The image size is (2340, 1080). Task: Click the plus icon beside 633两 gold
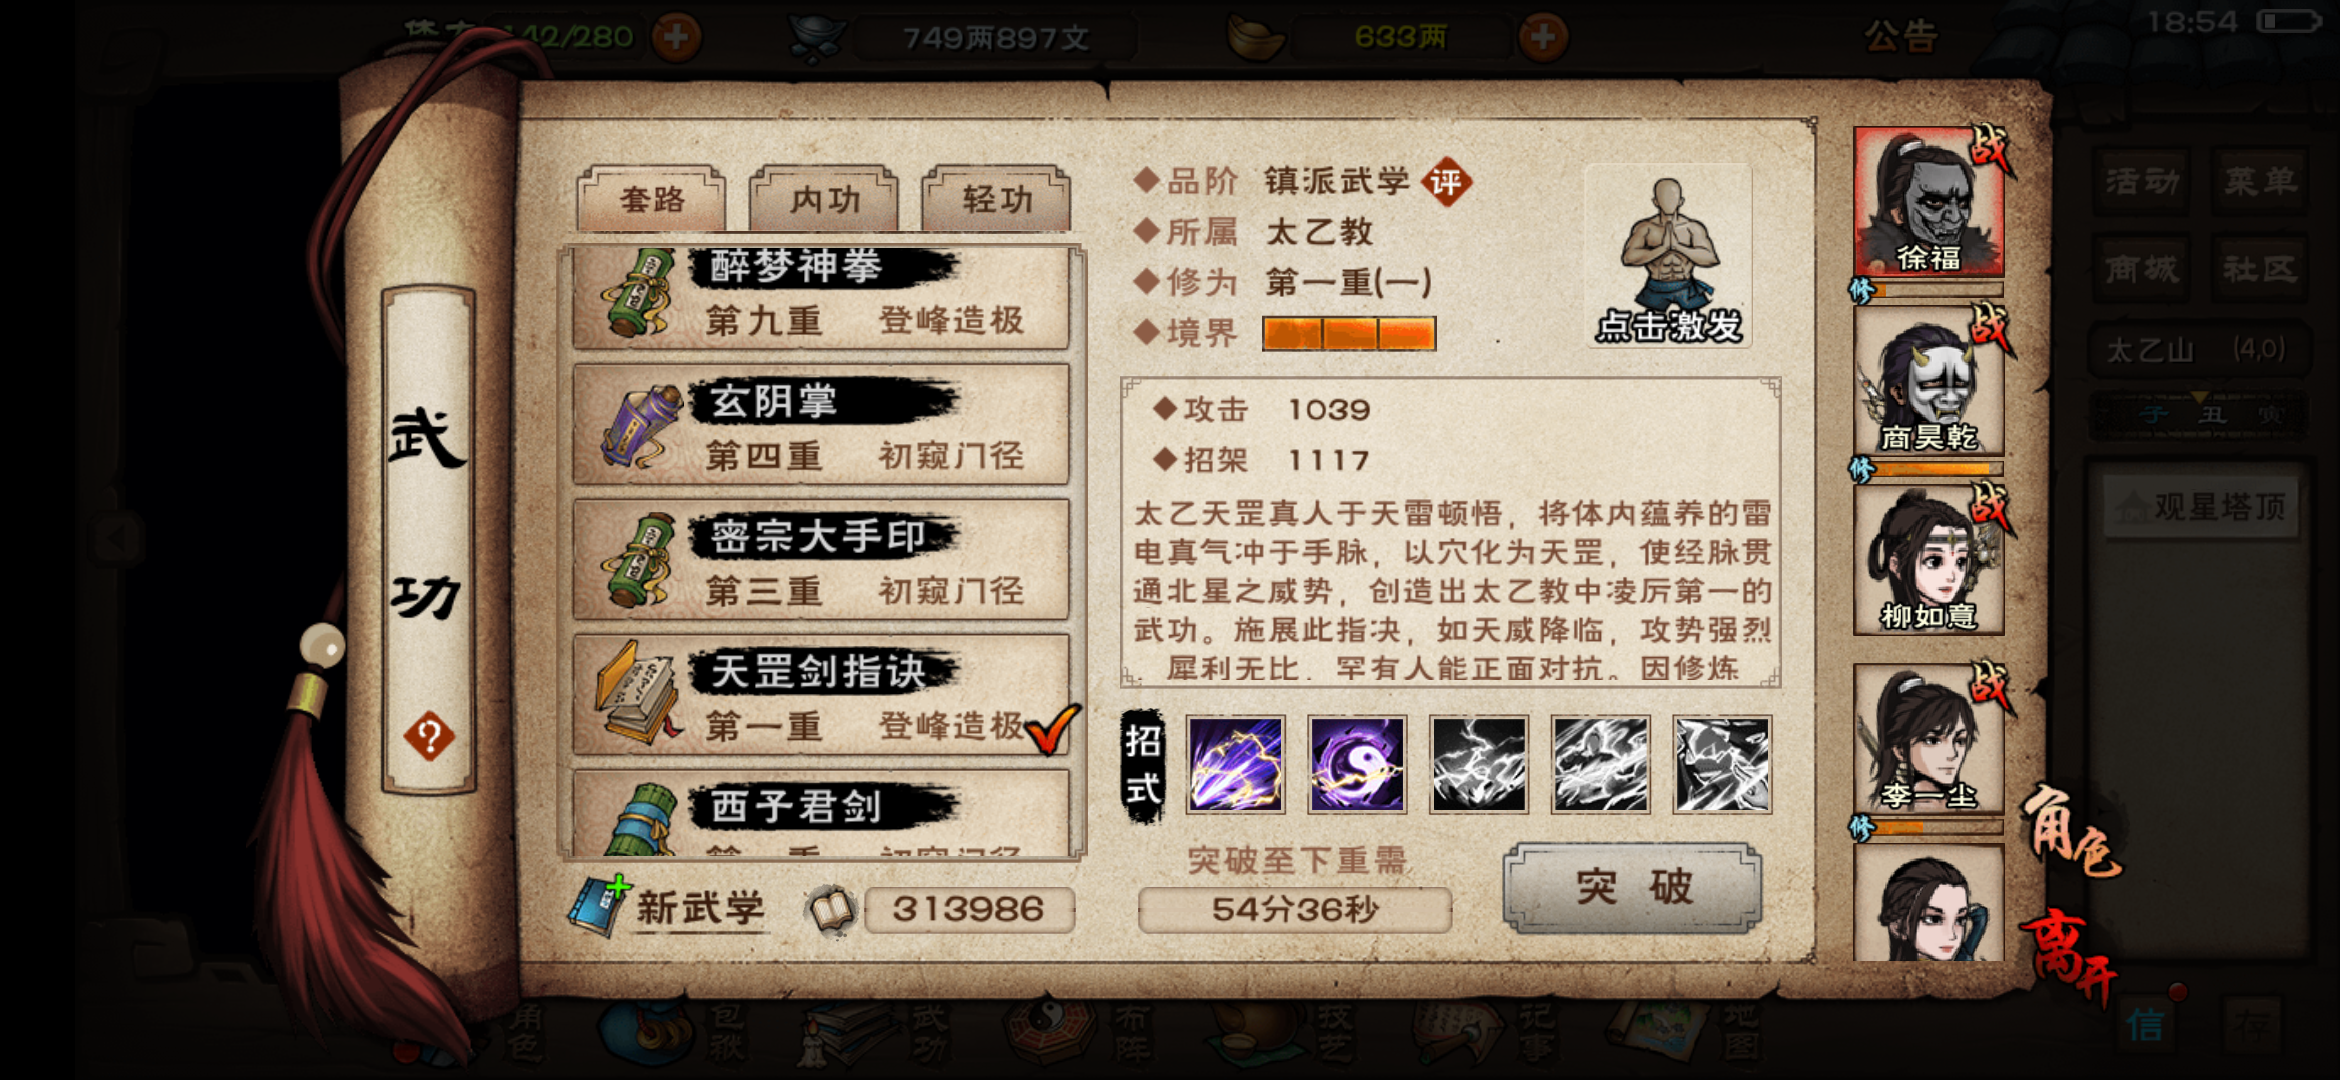(1543, 38)
